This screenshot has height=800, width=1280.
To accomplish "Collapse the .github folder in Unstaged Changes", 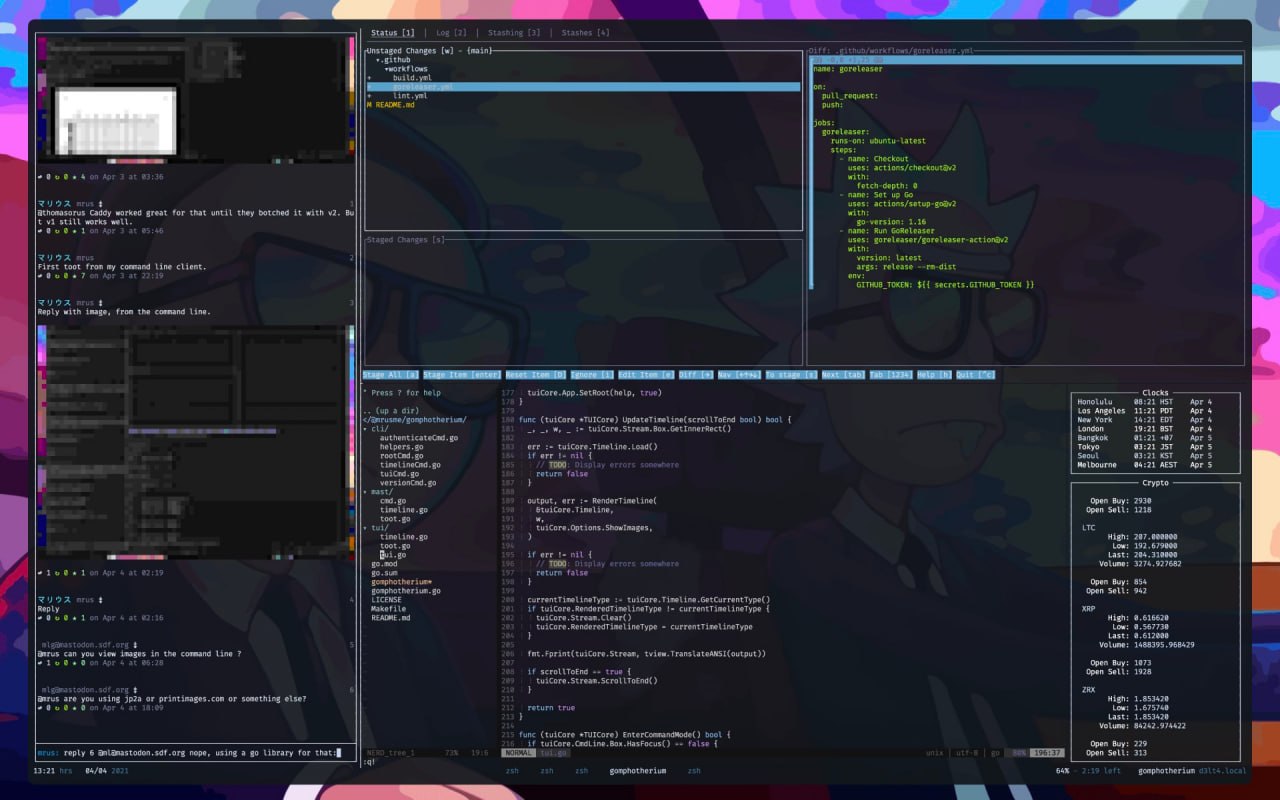I will click(x=377, y=60).
